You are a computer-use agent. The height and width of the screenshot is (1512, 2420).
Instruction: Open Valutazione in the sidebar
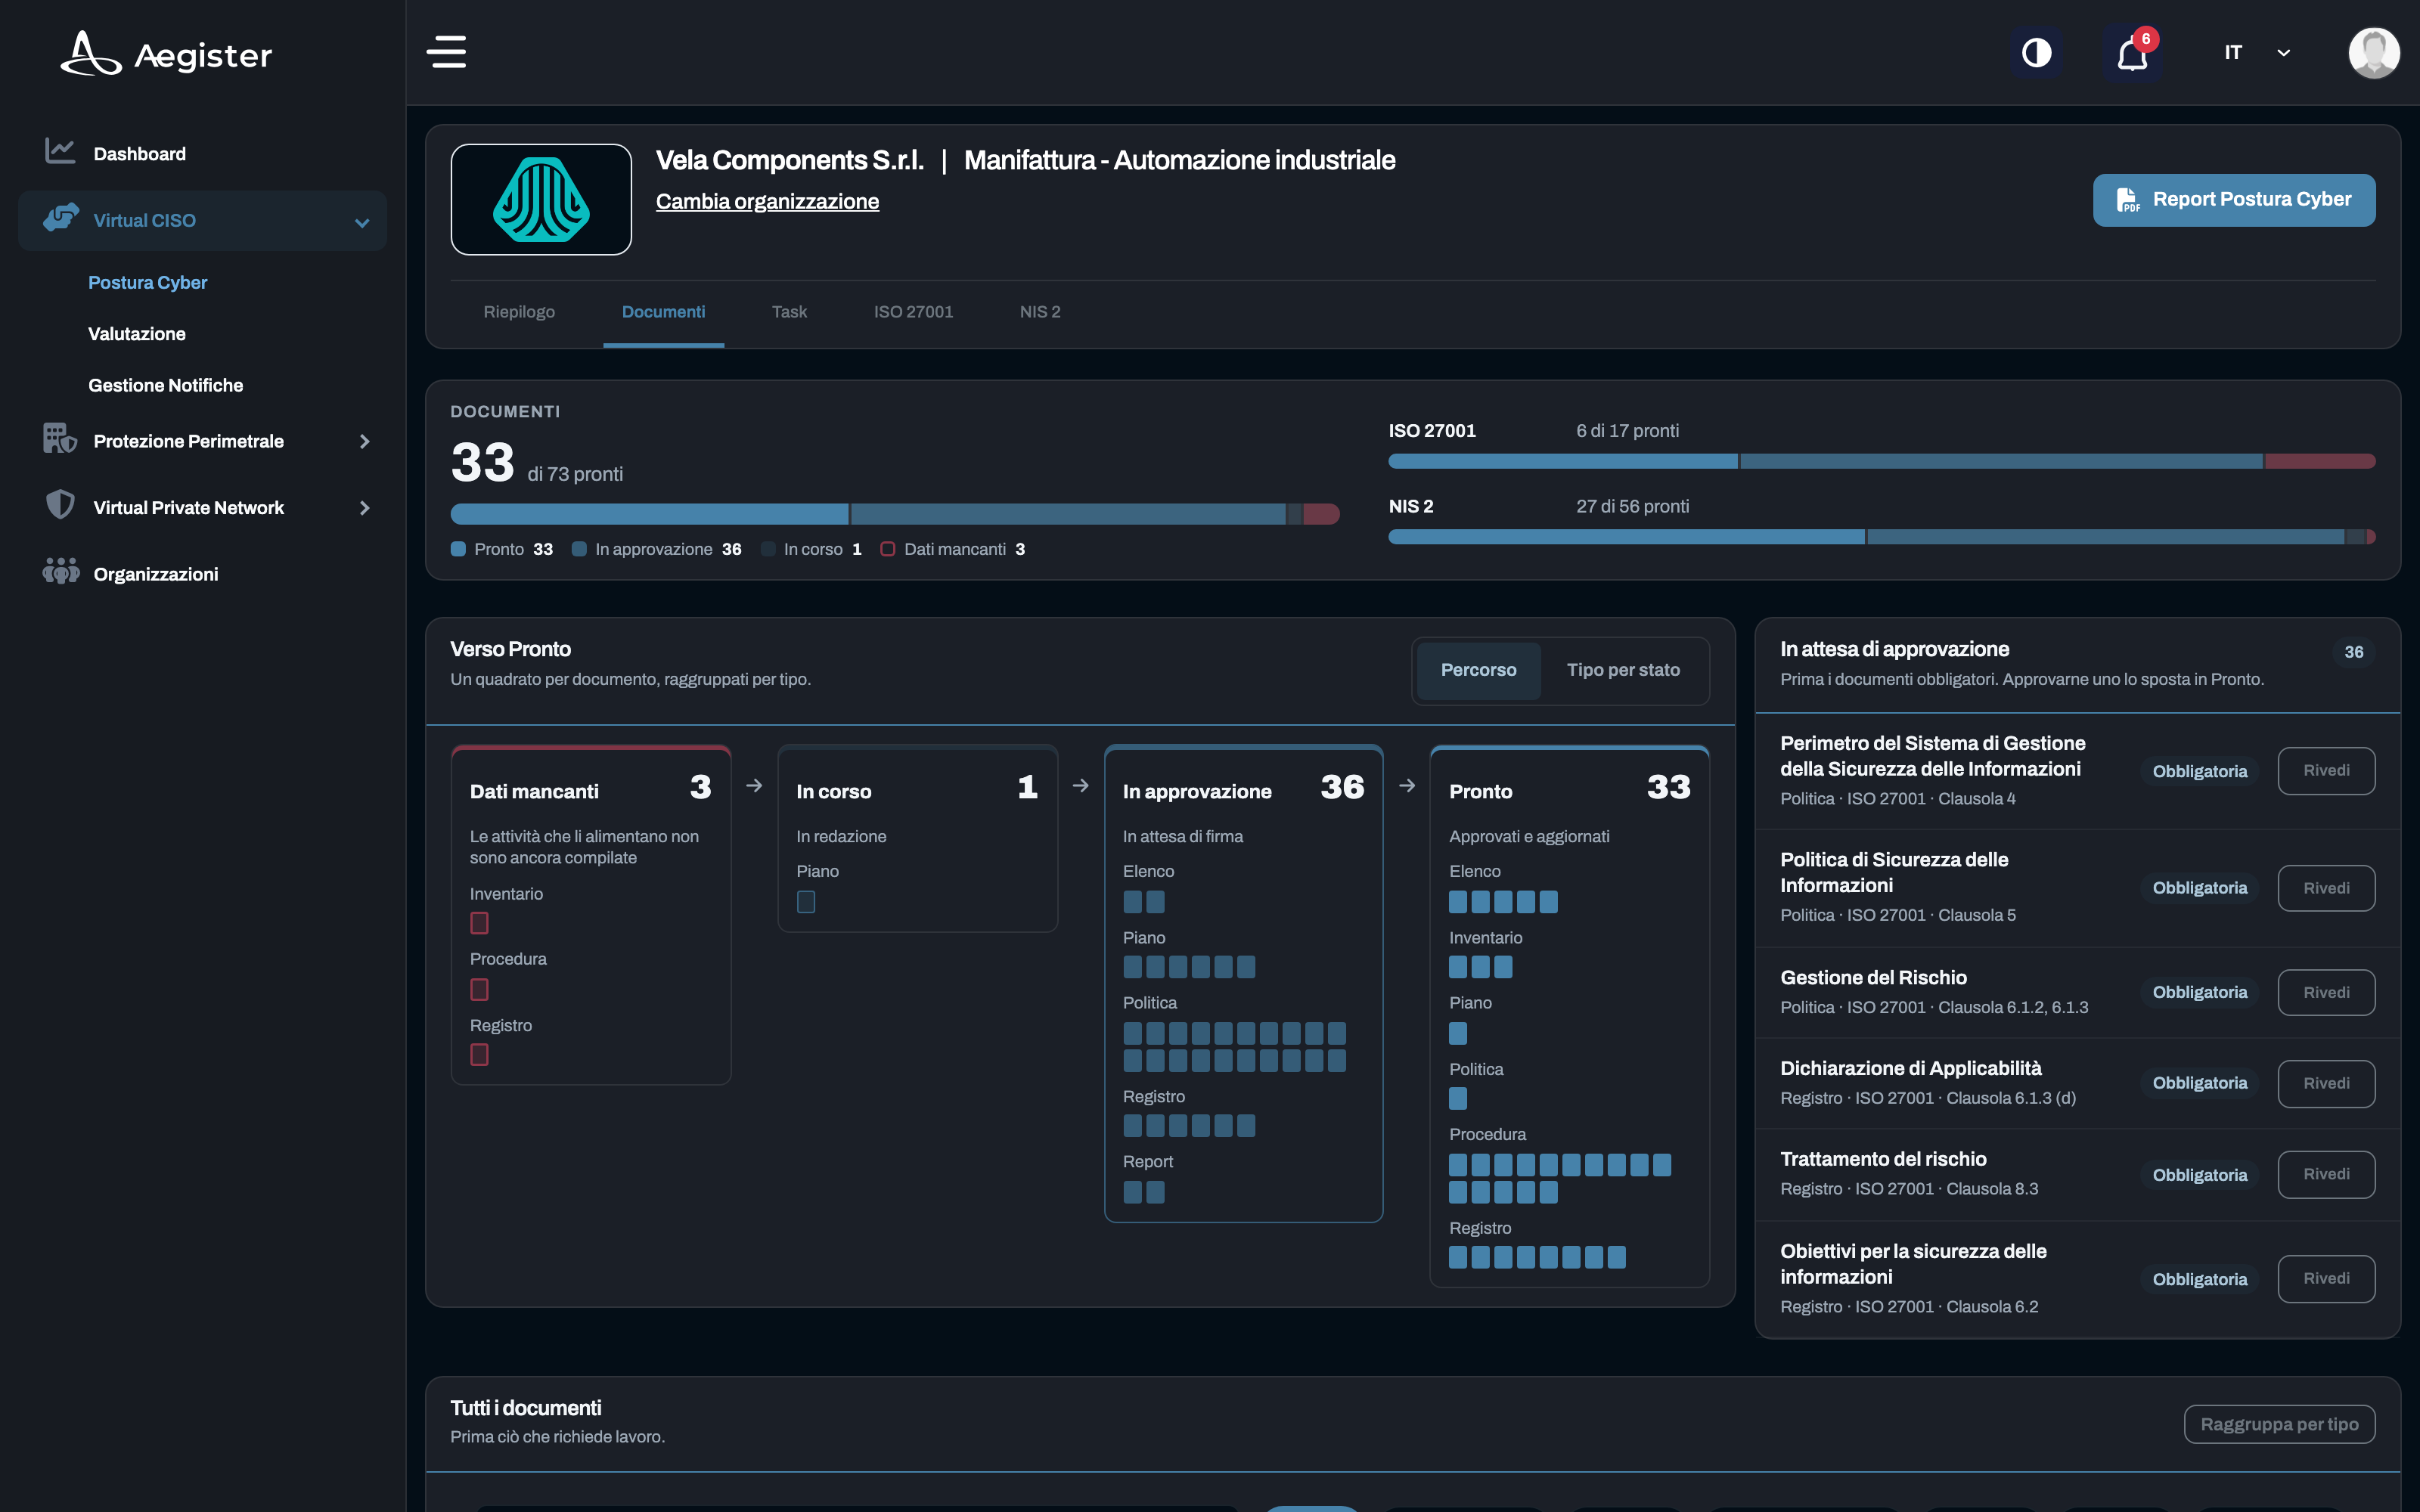coord(137,334)
